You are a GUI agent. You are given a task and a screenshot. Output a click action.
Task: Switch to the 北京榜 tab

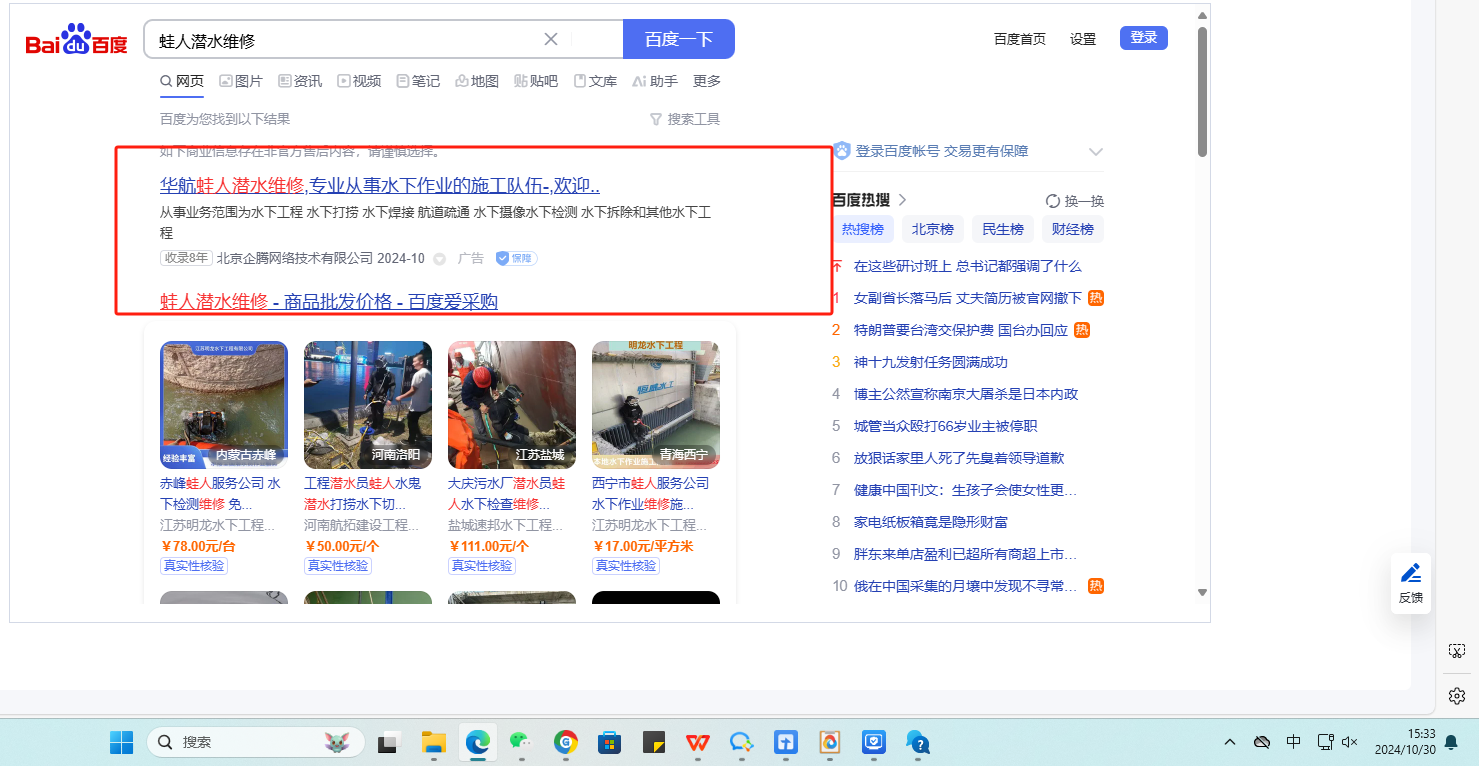[933, 229]
